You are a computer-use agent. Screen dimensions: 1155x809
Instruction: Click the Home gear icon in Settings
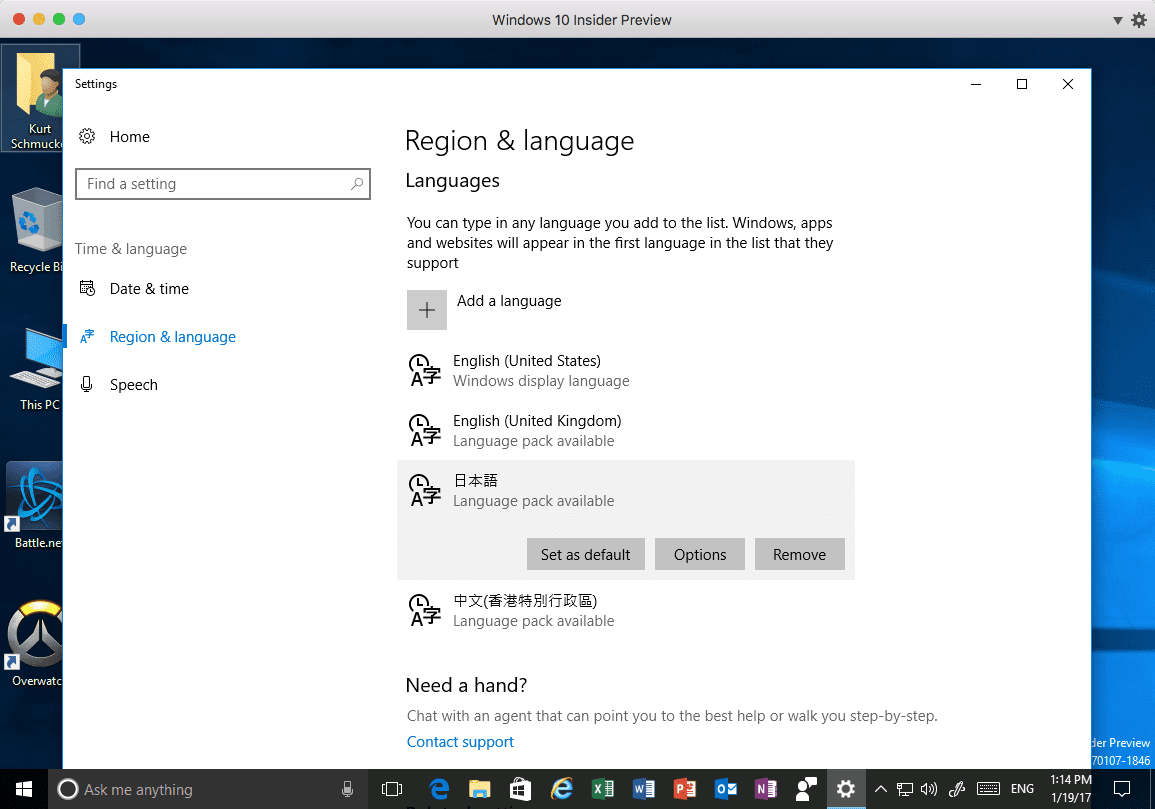pos(87,136)
